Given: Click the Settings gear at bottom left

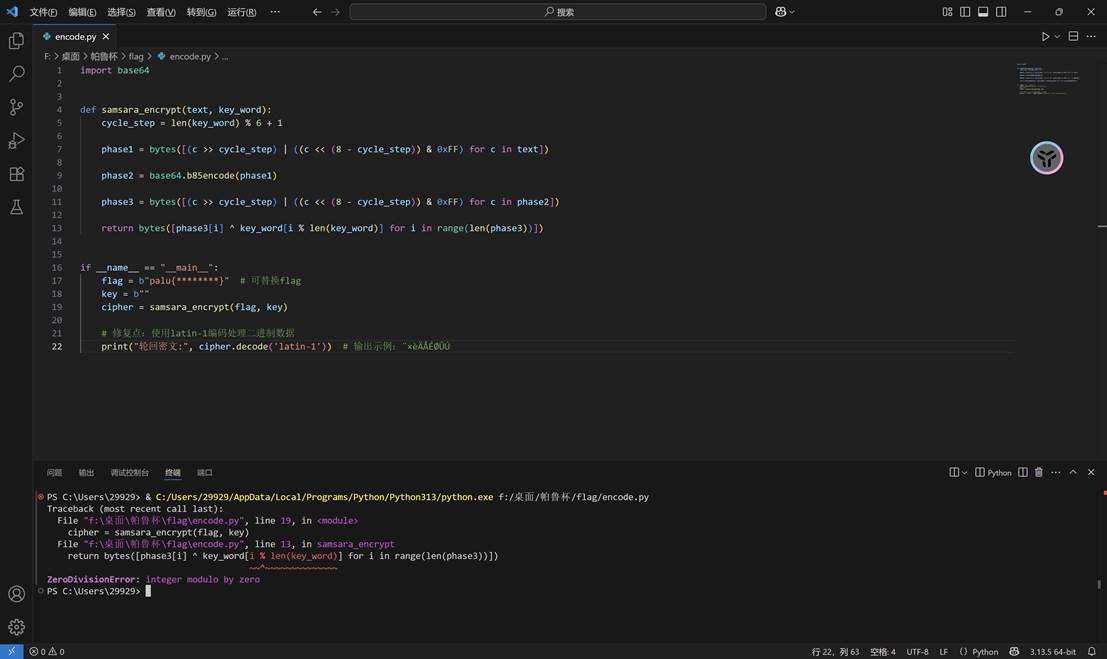Looking at the screenshot, I should point(15,627).
